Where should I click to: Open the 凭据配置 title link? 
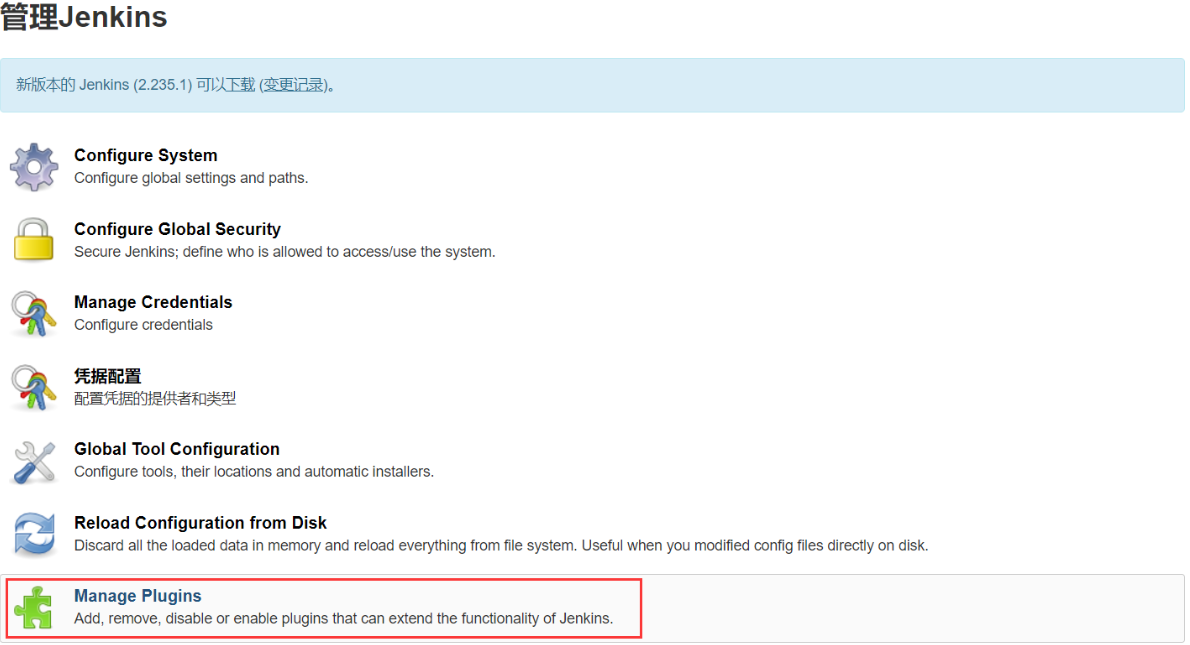click(x=107, y=376)
